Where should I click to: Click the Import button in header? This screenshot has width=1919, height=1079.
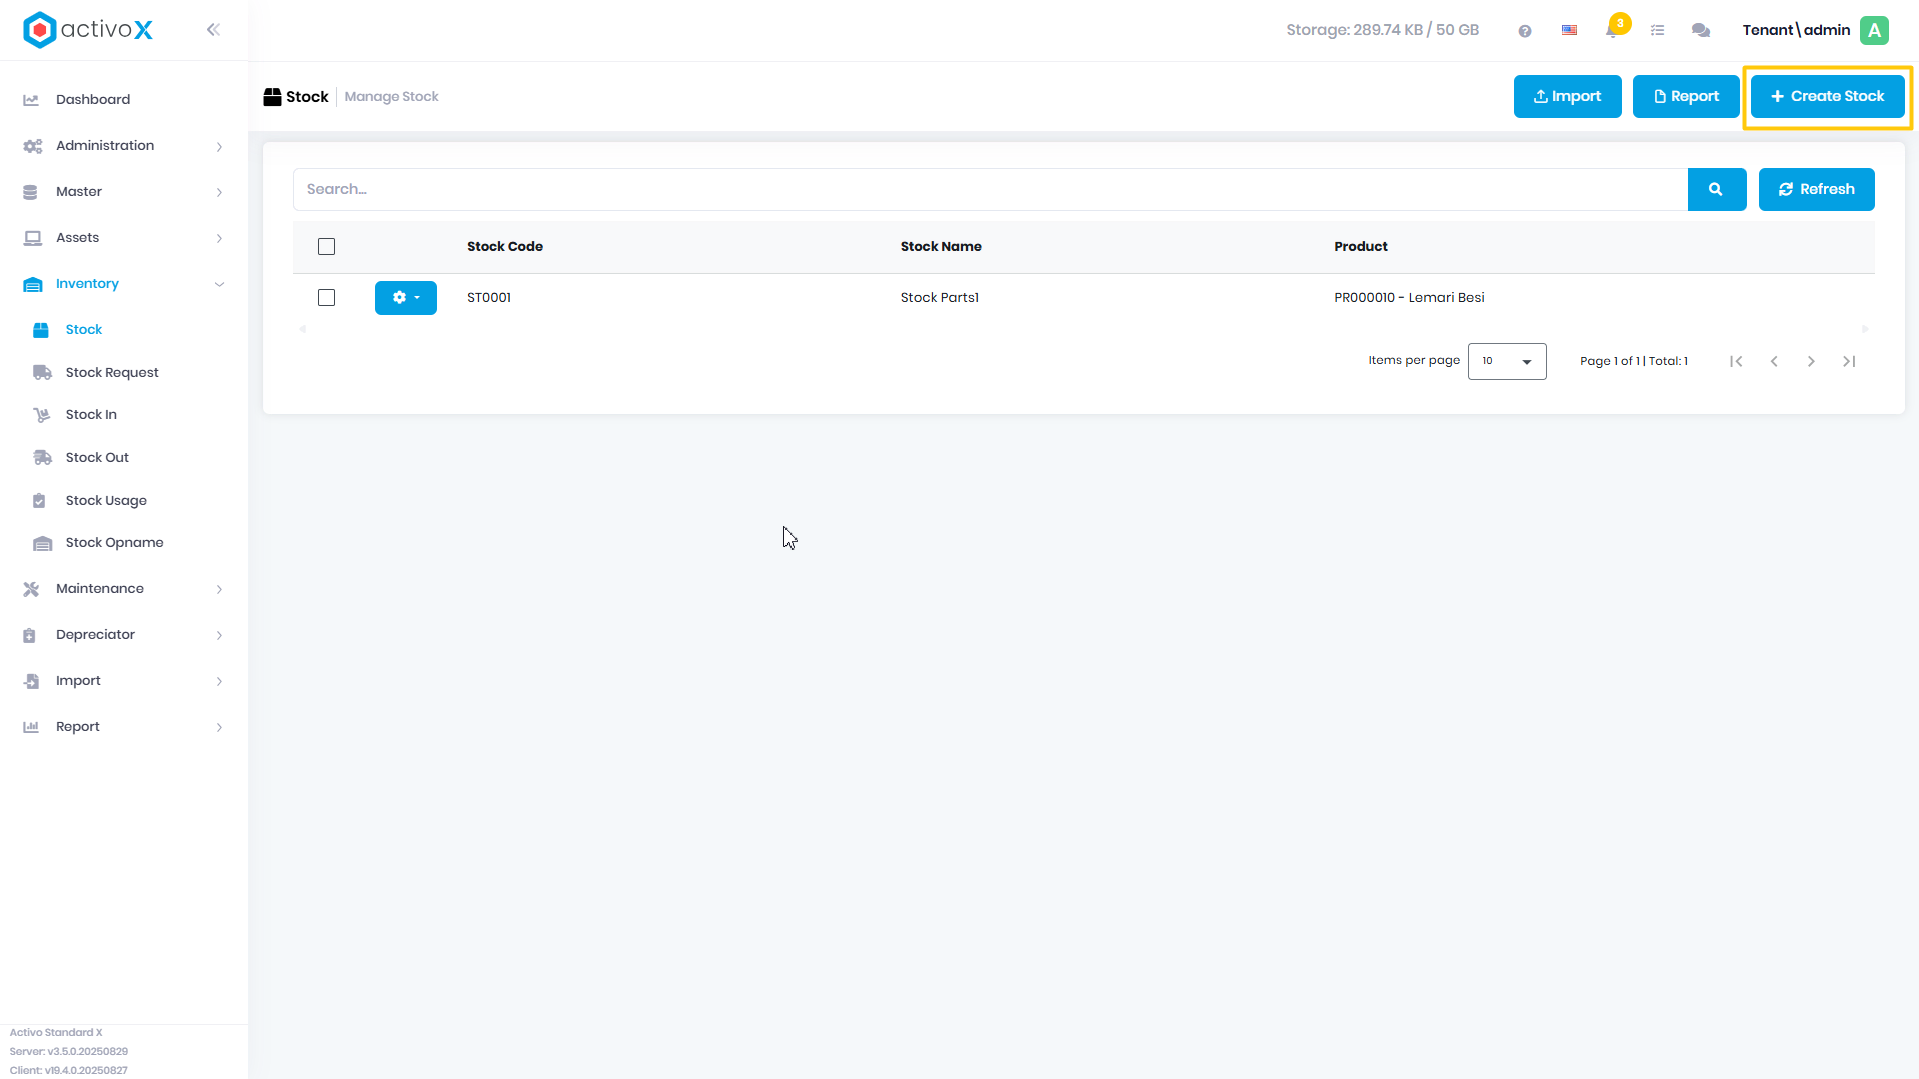tap(1567, 96)
